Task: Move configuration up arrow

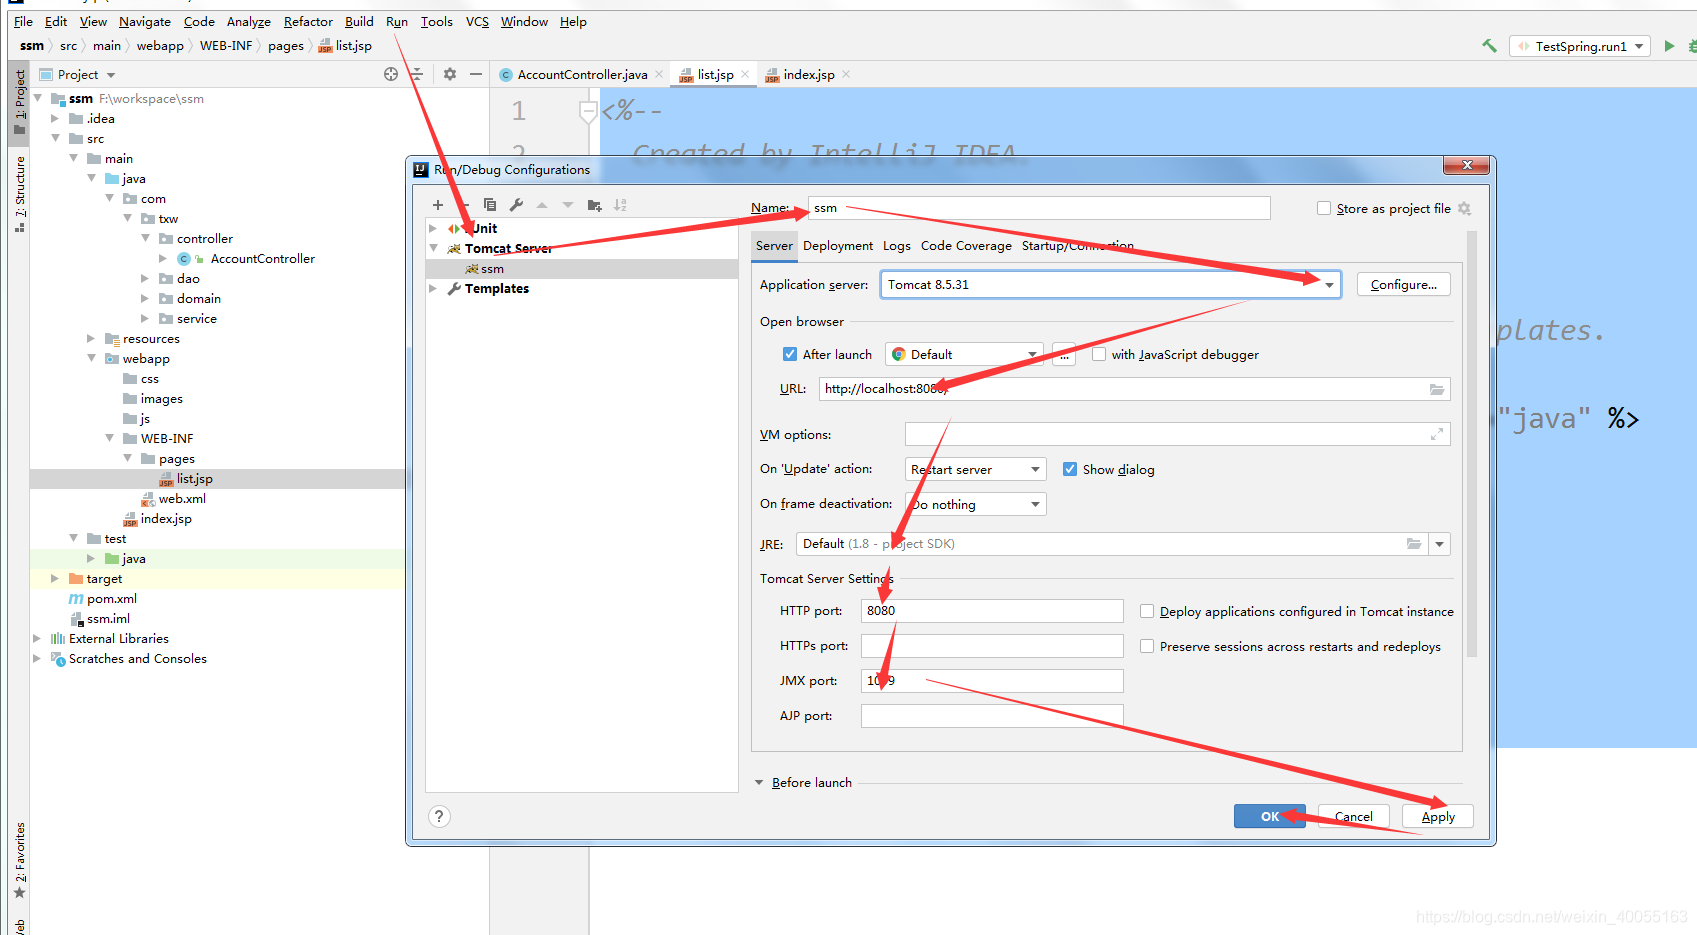Action: (542, 205)
